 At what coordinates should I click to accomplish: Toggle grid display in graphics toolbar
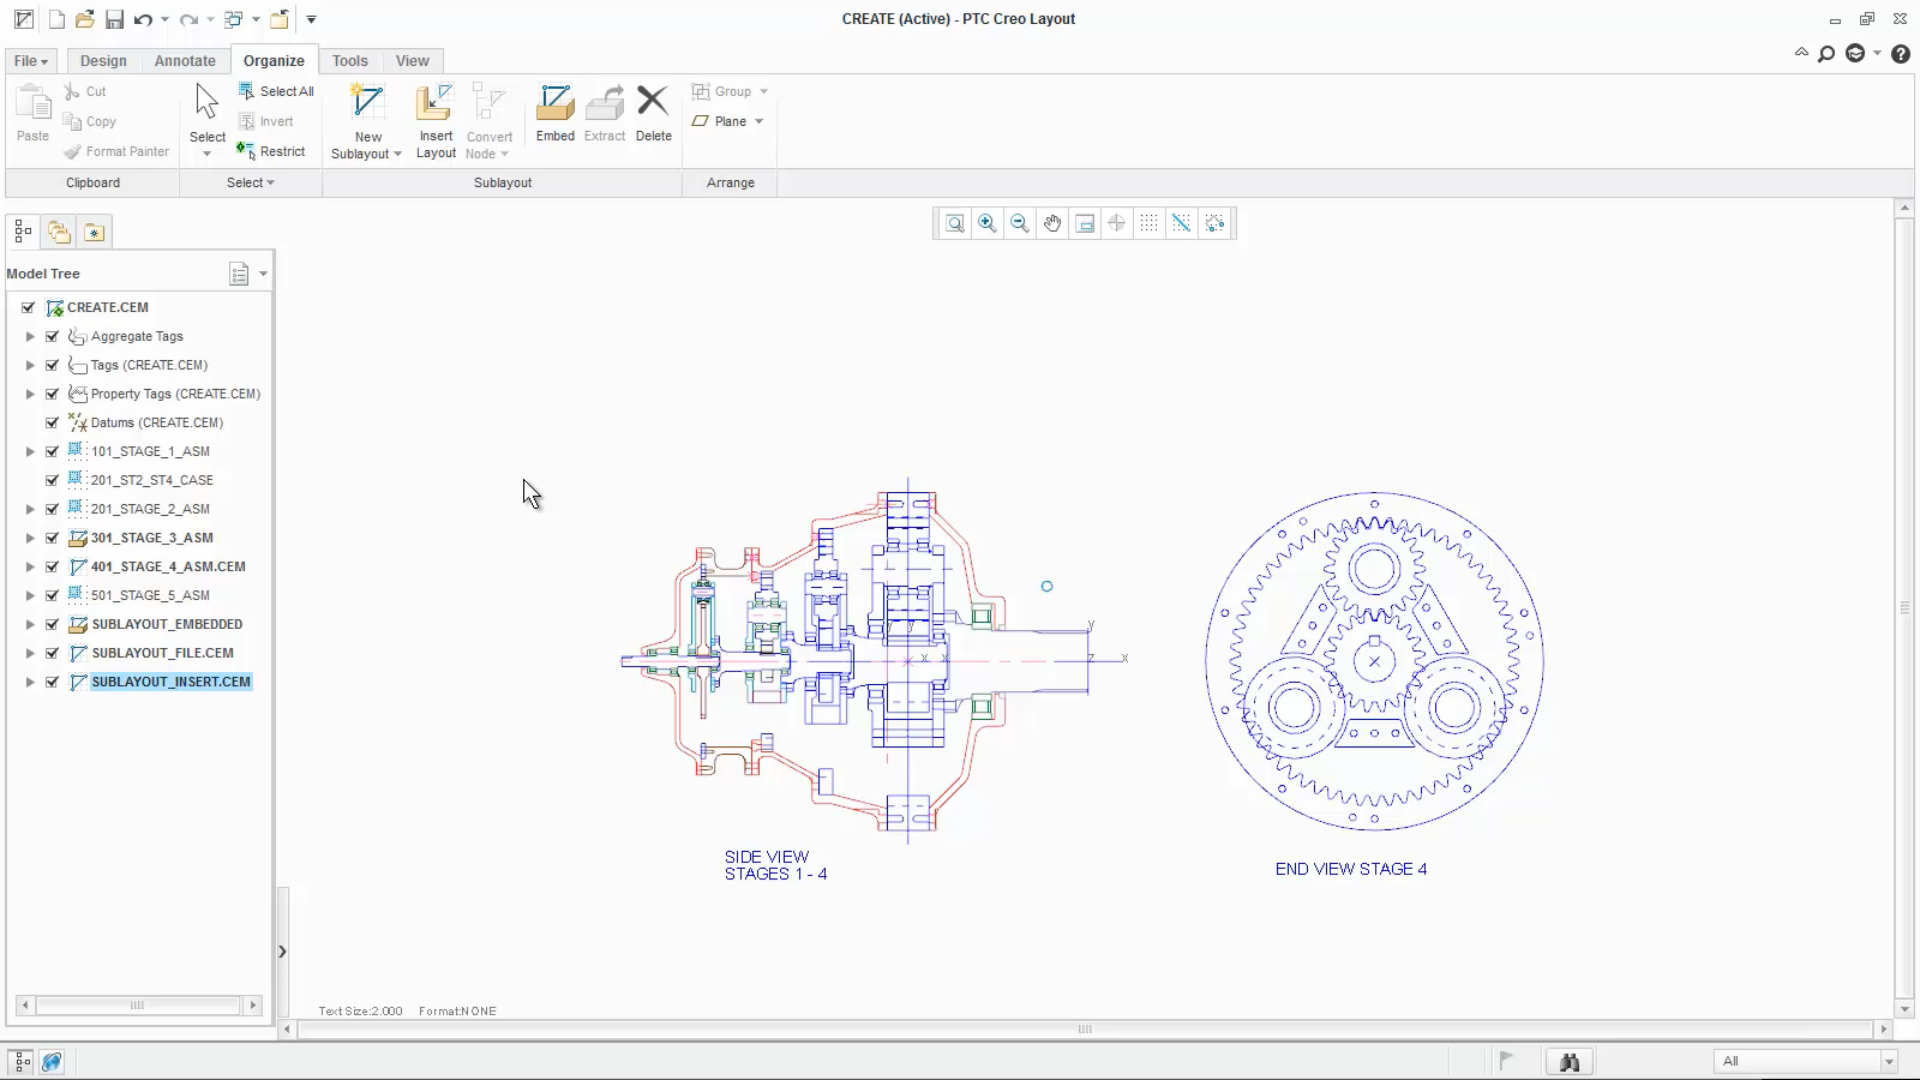1149,224
